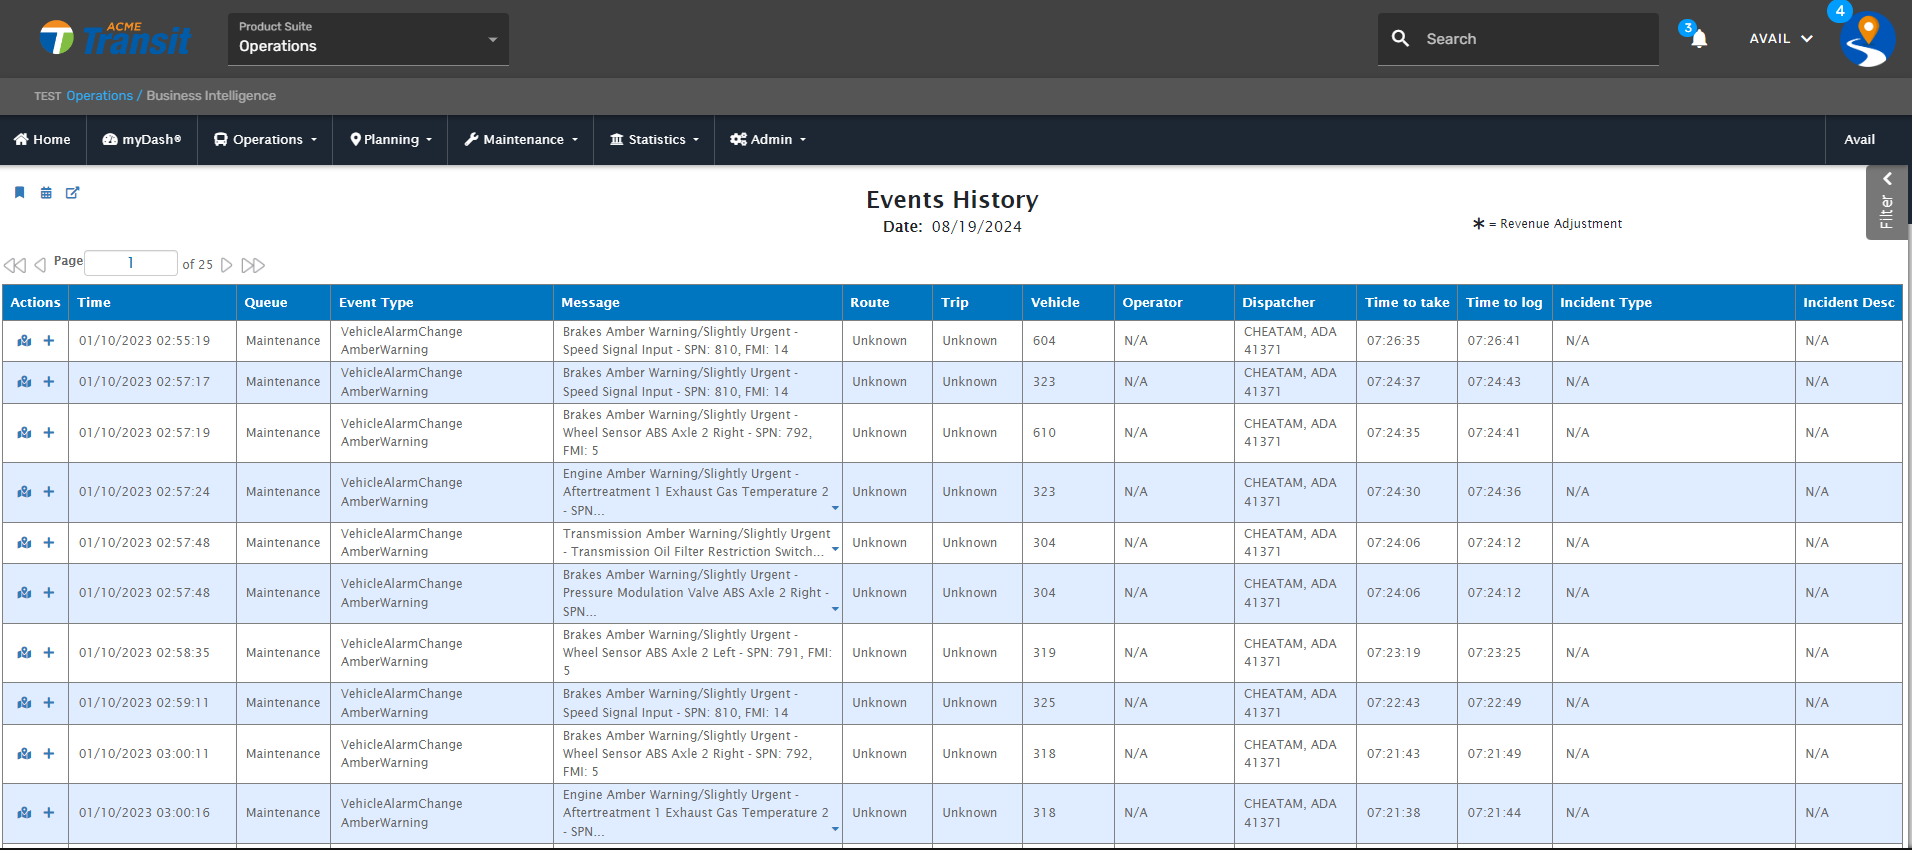Go to the Home page
Image resolution: width=1912 pixels, height=850 pixels.
point(42,140)
